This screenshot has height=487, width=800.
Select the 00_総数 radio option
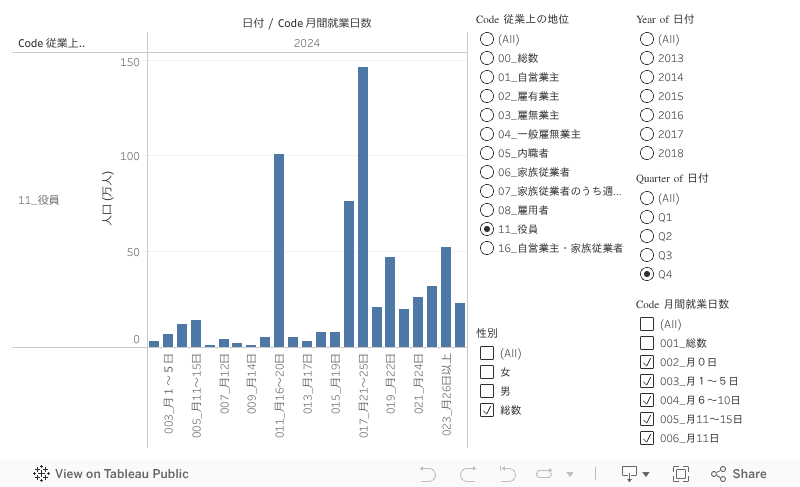pos(487,58)
